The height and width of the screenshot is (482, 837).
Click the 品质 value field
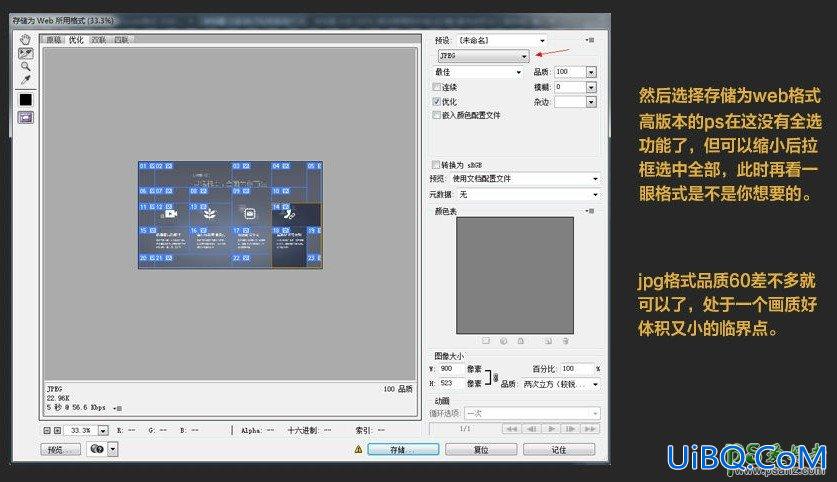570,72
